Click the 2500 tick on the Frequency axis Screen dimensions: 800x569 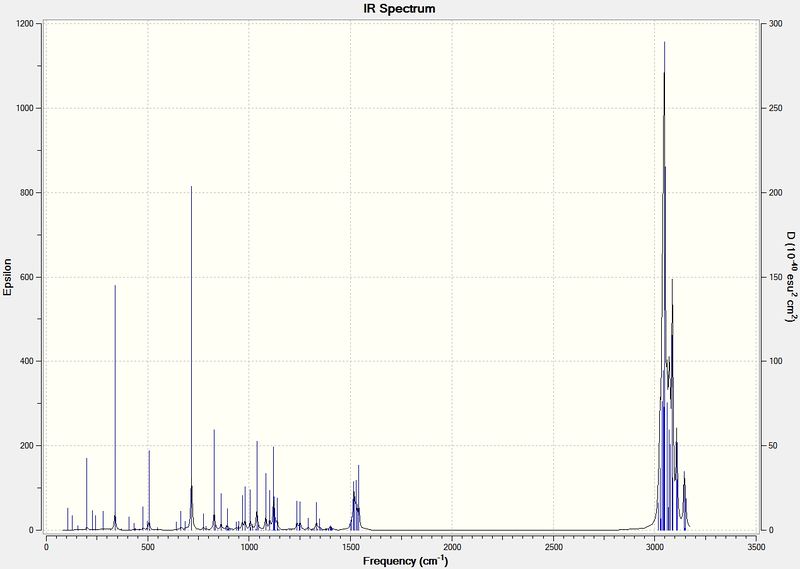(554, 547)
